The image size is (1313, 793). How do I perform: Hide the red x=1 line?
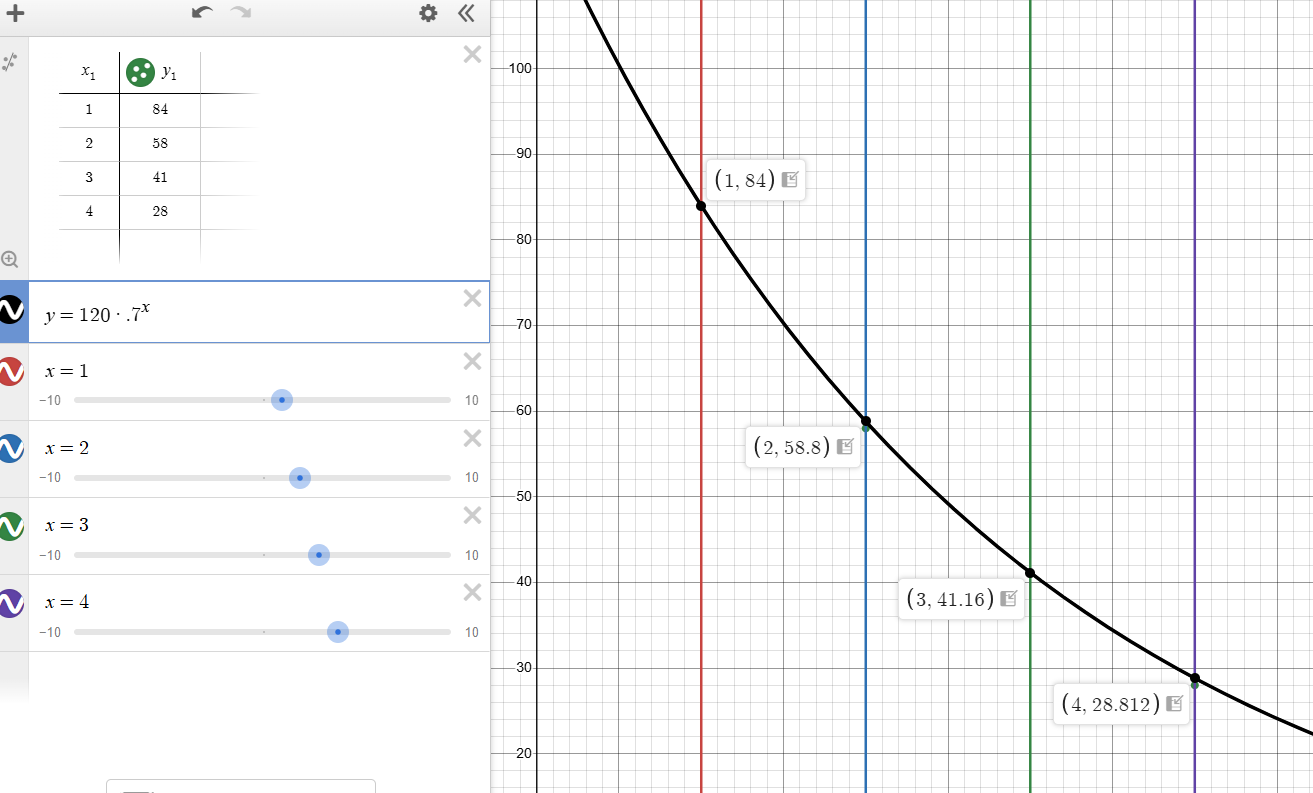[11, 371]
